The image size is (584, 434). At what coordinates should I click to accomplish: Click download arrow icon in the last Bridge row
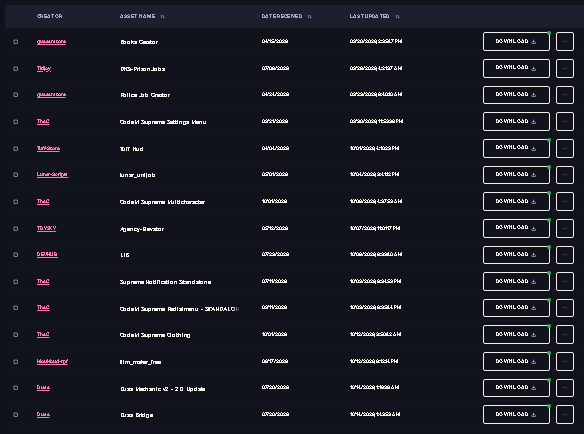pyautogui.click(x=534, y=415)
